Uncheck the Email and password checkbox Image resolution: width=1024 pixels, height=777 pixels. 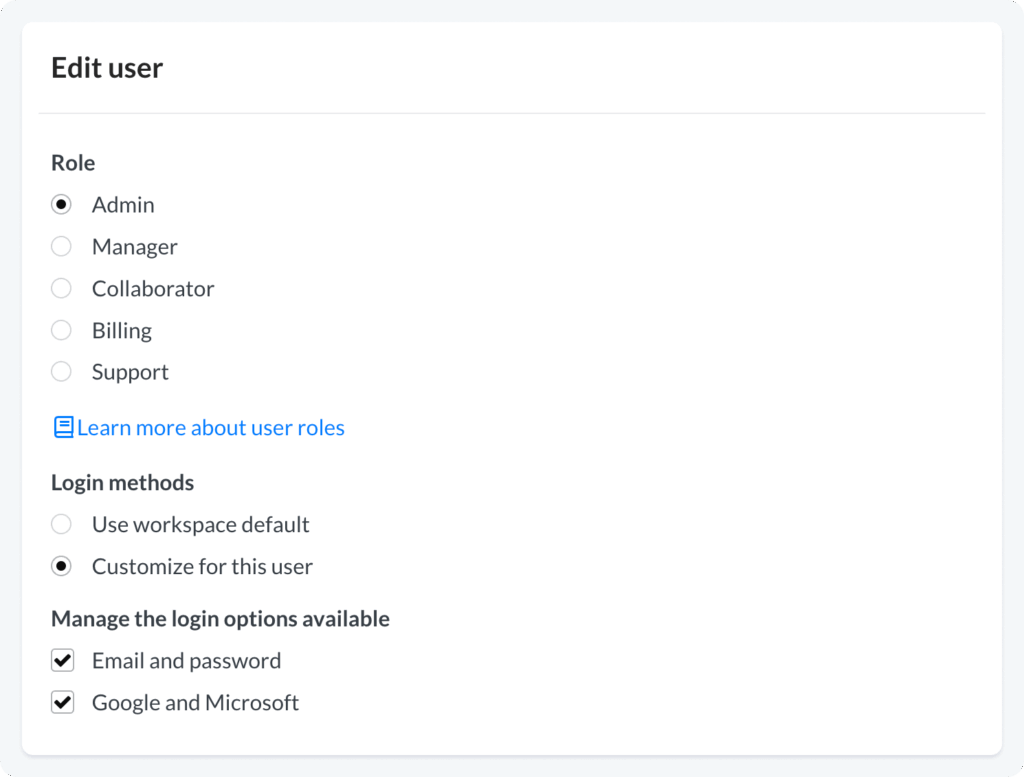pos(63,661)
